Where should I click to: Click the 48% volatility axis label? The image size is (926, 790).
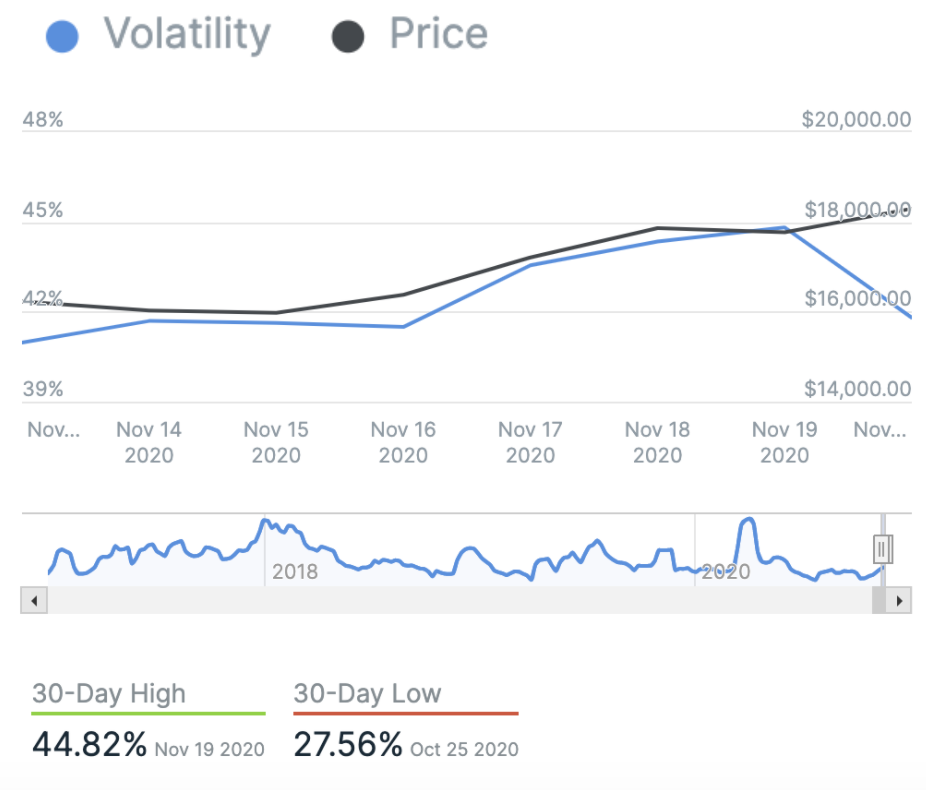(43, 120)
